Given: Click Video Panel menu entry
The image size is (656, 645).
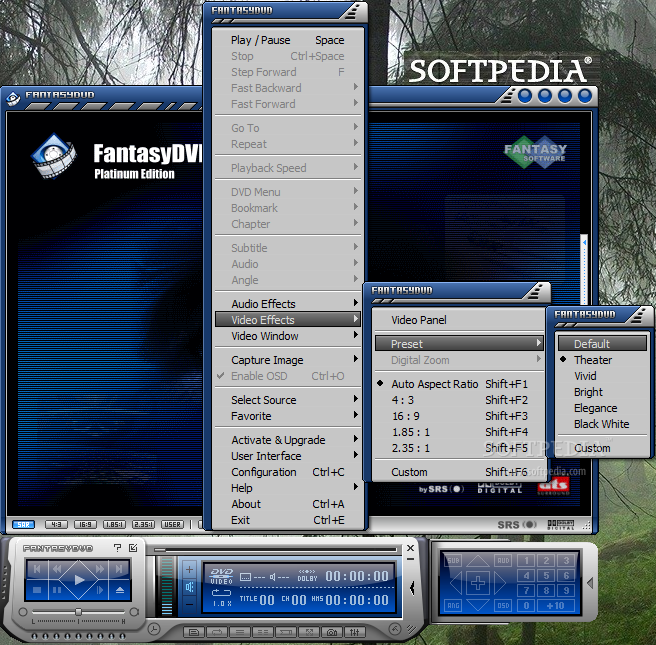Looking at the screenshot, I should (419, 320).
